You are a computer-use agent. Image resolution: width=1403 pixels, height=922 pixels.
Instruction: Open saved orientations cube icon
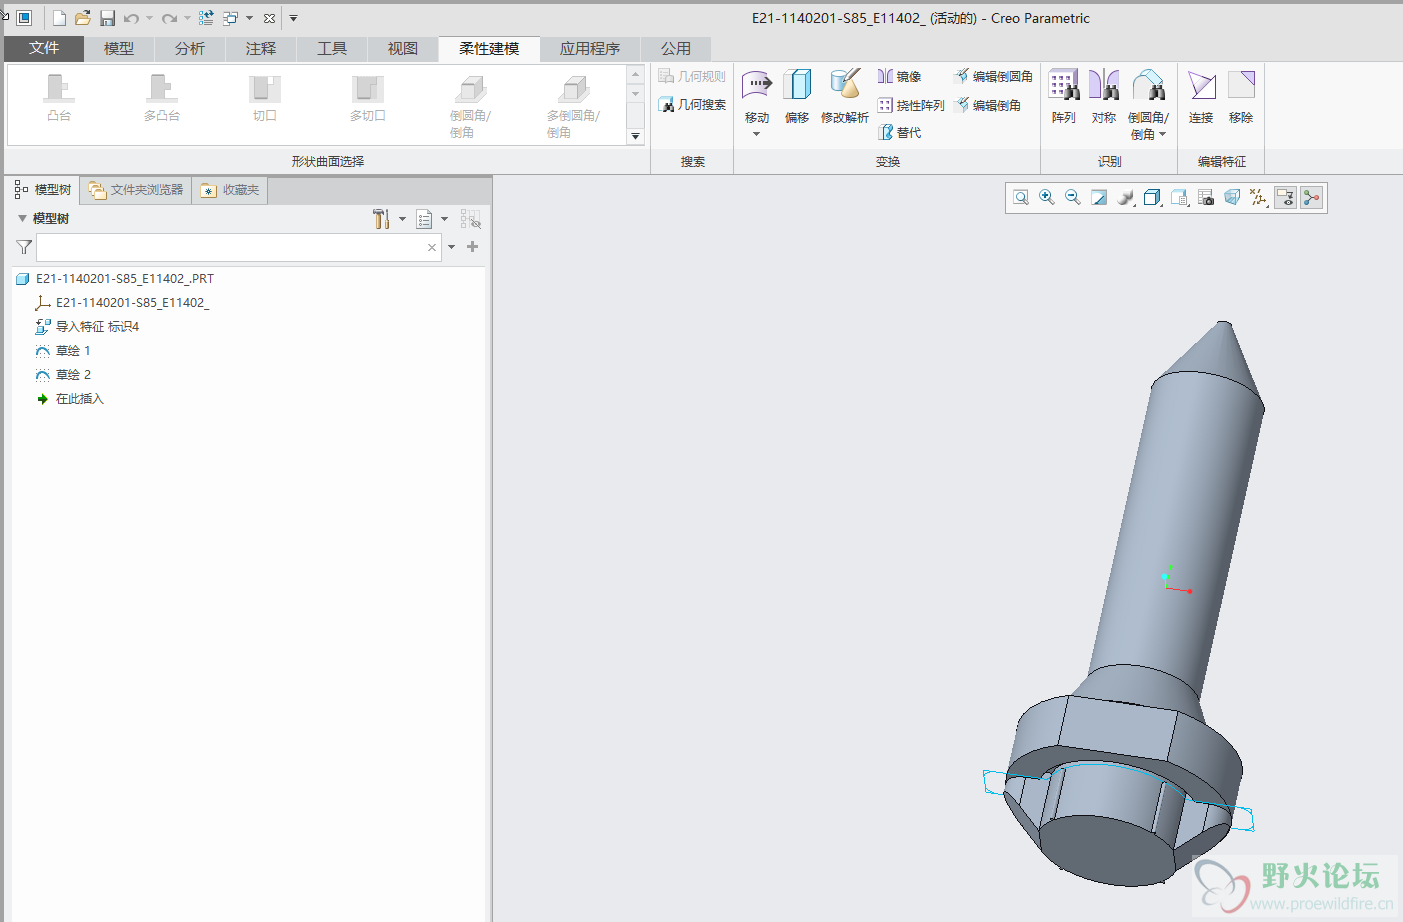click(x=1179, y=198)
